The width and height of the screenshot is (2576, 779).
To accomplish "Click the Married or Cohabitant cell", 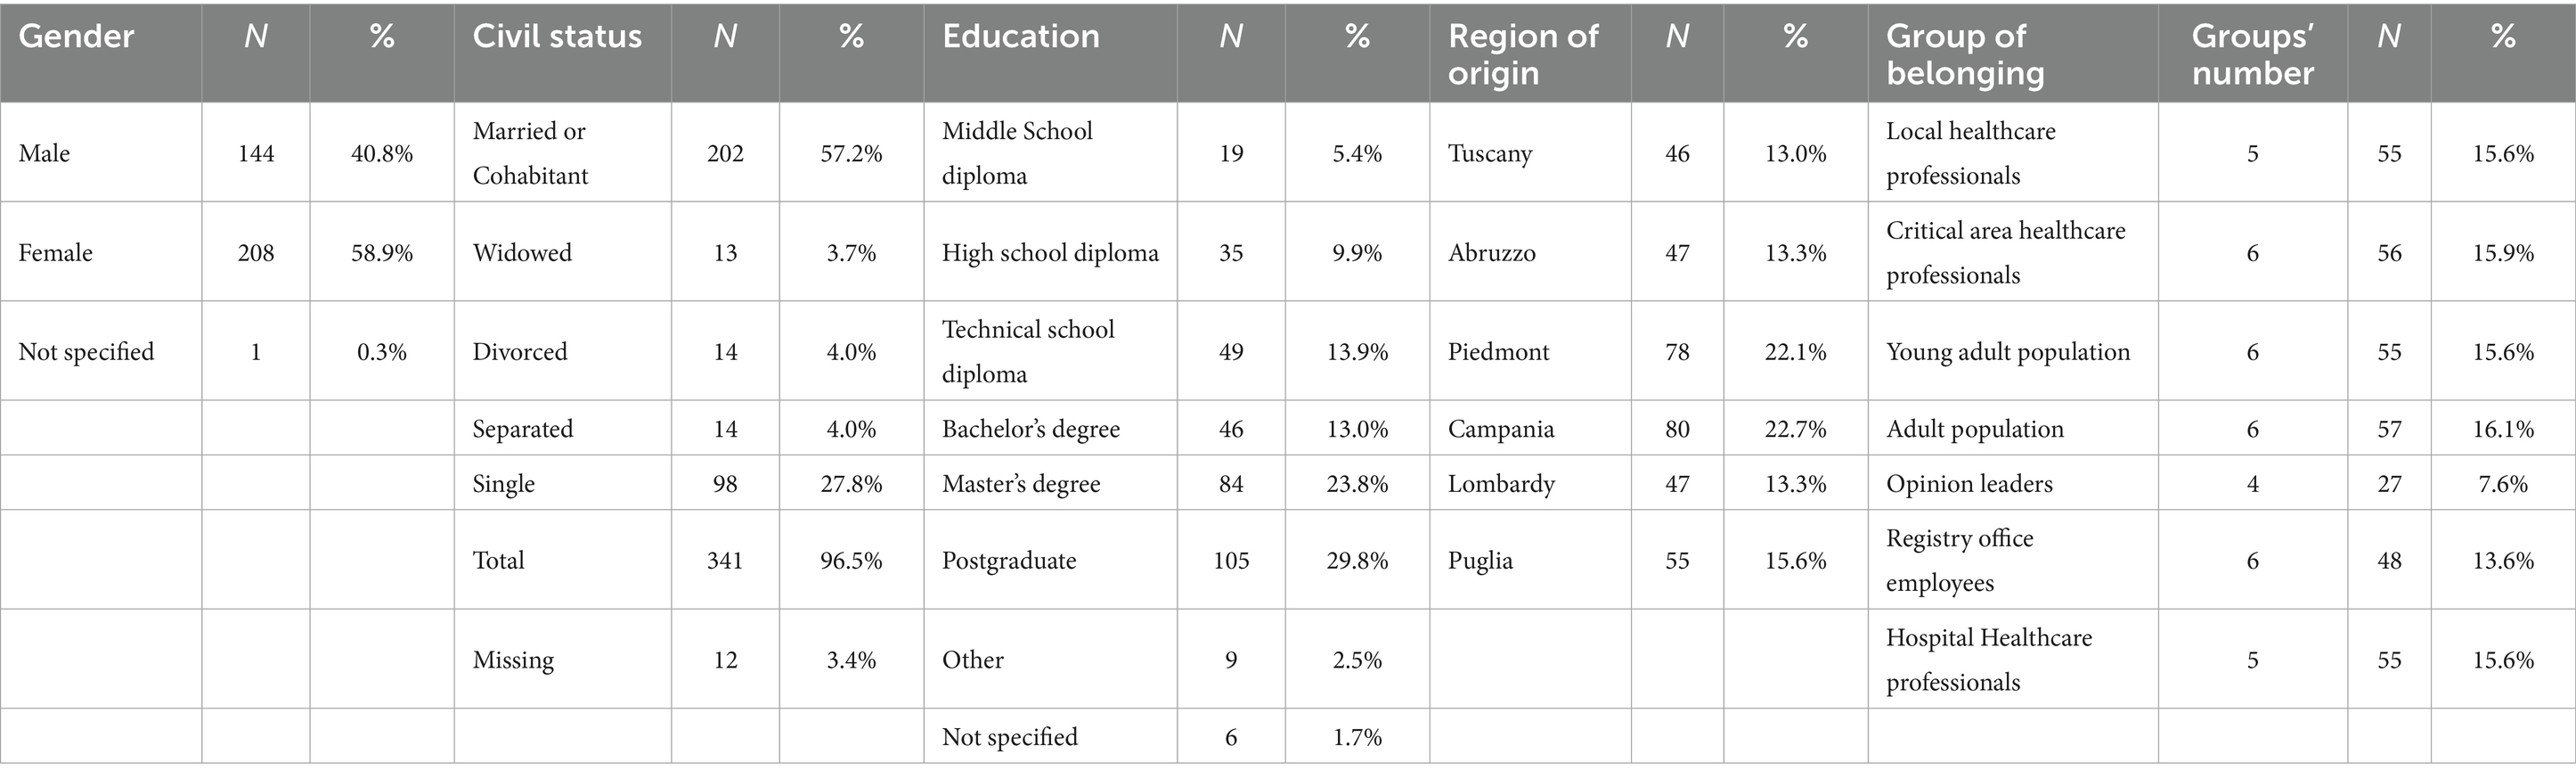I will [530, 153].
